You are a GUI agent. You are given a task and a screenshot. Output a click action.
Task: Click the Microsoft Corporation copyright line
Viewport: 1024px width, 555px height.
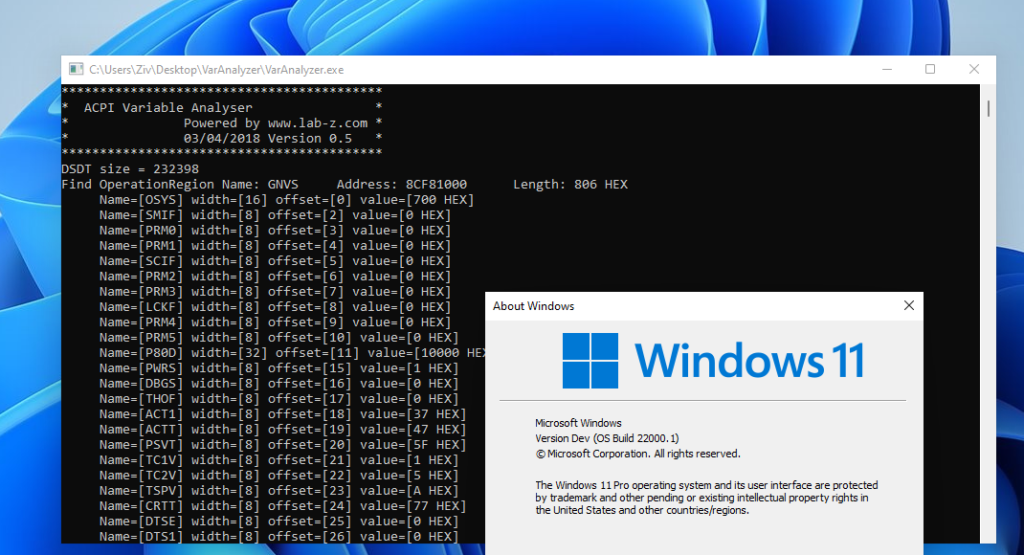(638, 454)
